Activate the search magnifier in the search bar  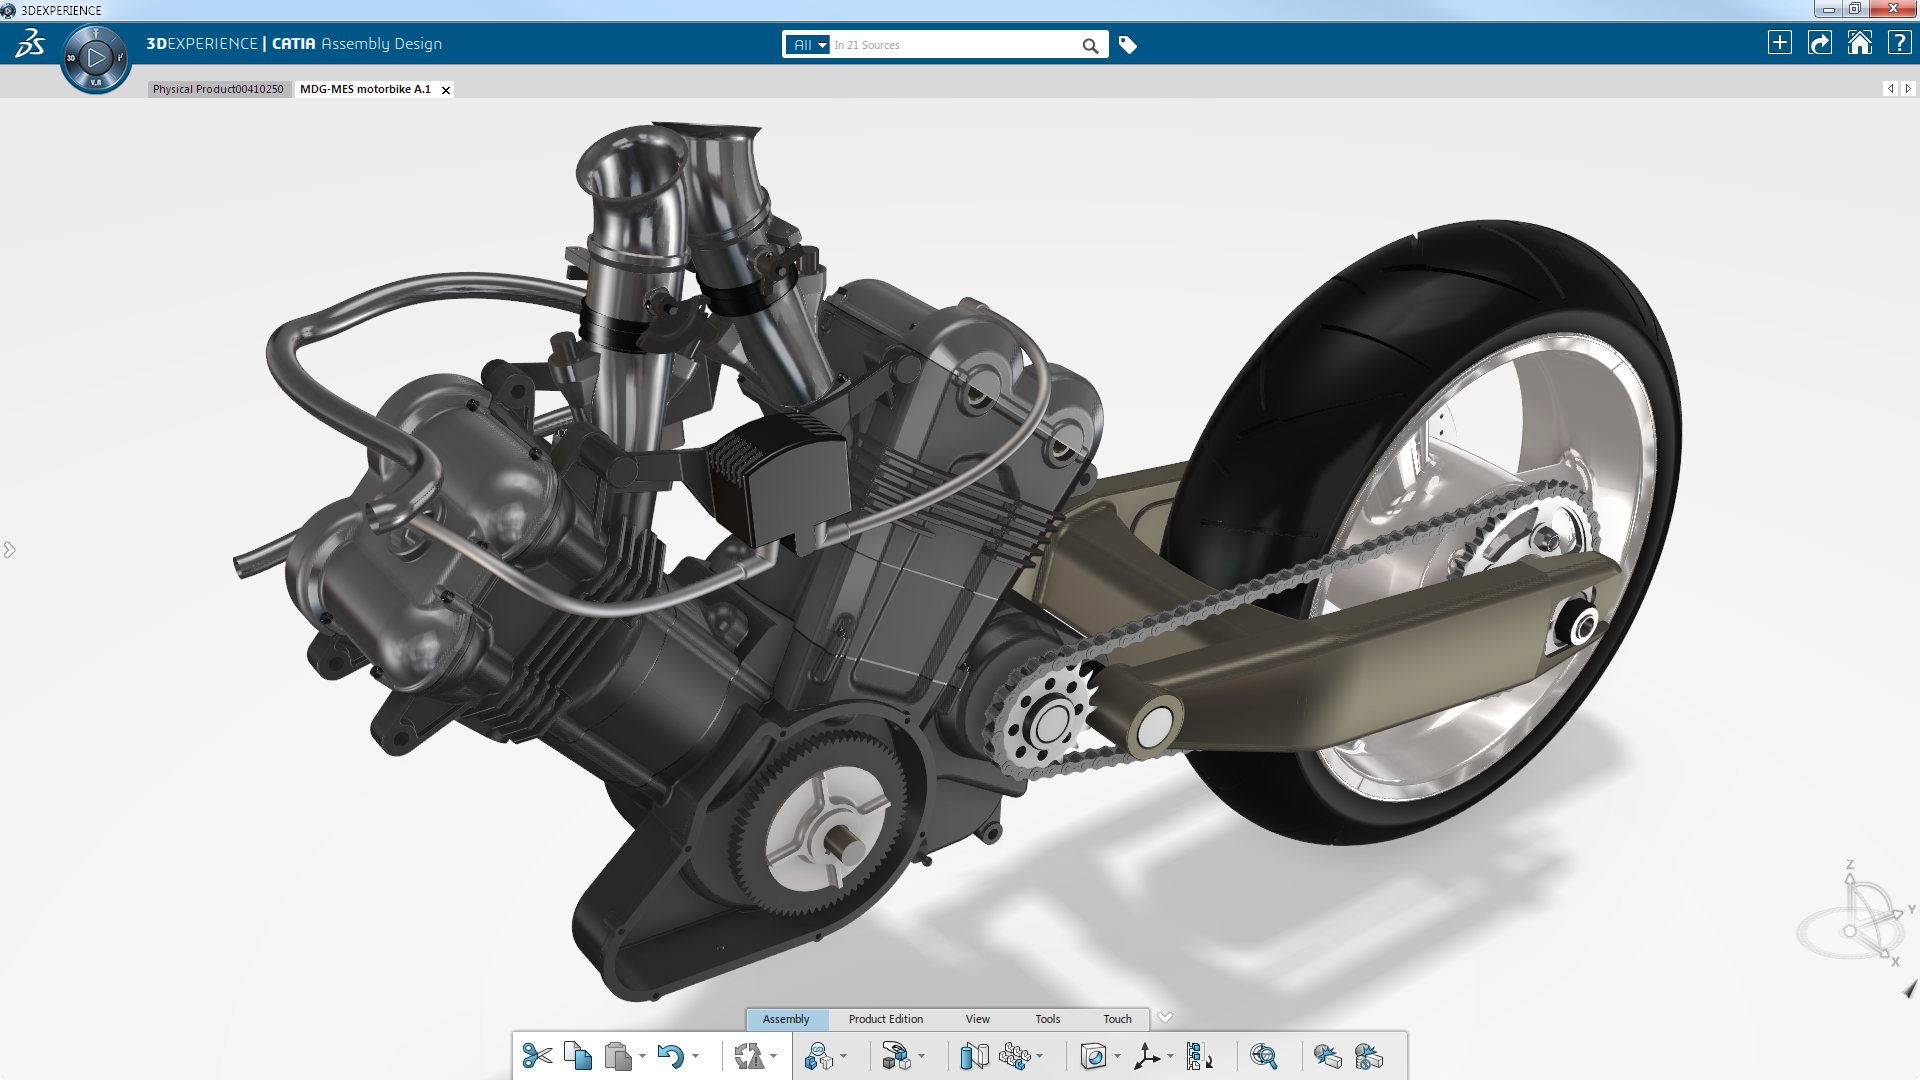[x=1090, y=46]
